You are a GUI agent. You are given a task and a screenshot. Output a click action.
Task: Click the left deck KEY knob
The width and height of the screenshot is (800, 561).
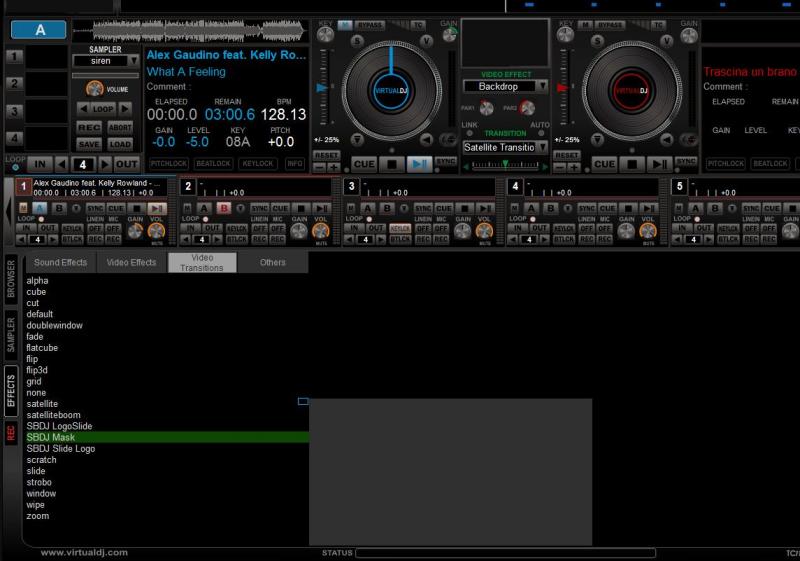pyautogui.click(x=326, y=34)
